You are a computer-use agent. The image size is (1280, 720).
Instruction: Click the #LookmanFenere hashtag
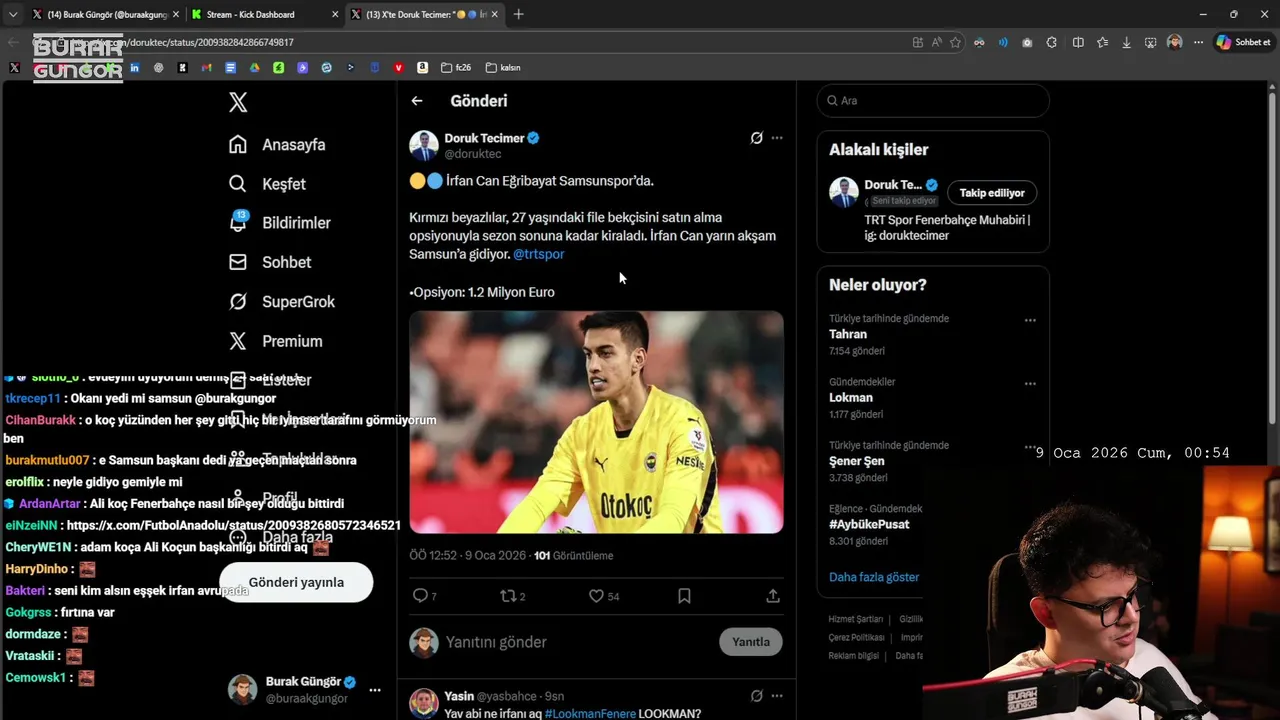point(590,713)
